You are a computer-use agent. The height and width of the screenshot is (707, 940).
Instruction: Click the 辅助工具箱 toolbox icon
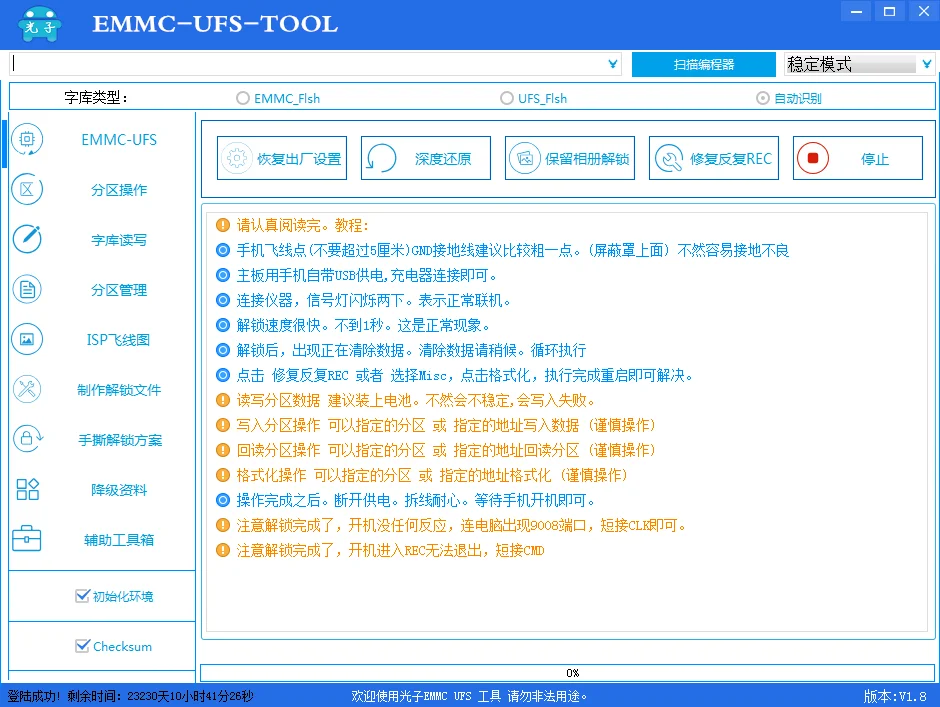coord(27,538)
